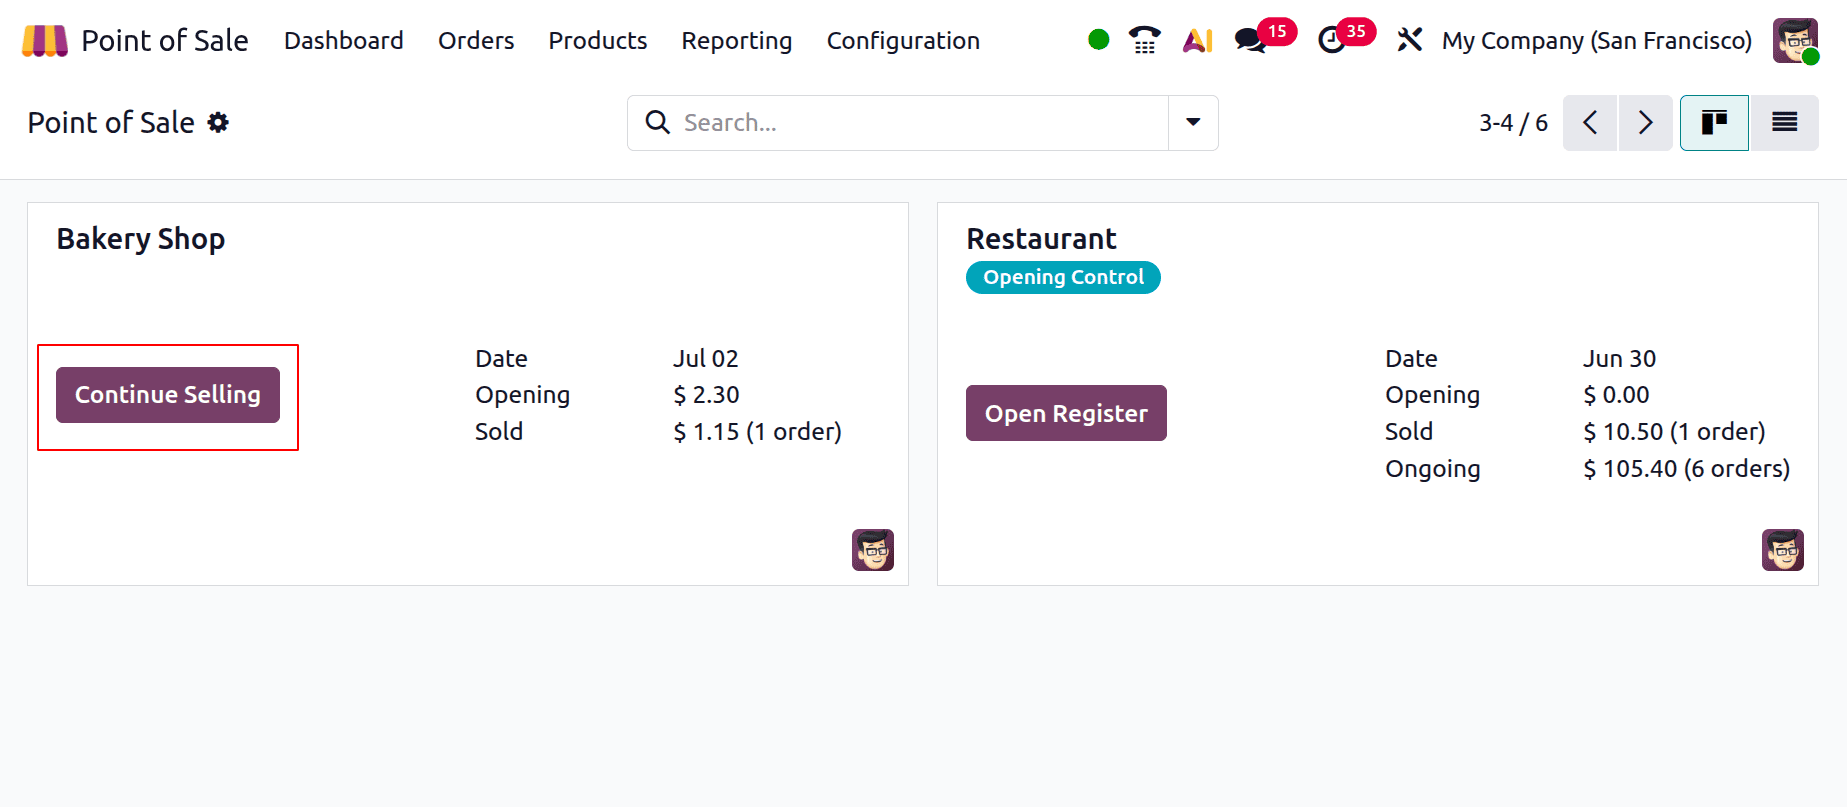Open the Dashboard menu
The image size is (1847, 807).
pyautogui.click(x=344, y=41)
